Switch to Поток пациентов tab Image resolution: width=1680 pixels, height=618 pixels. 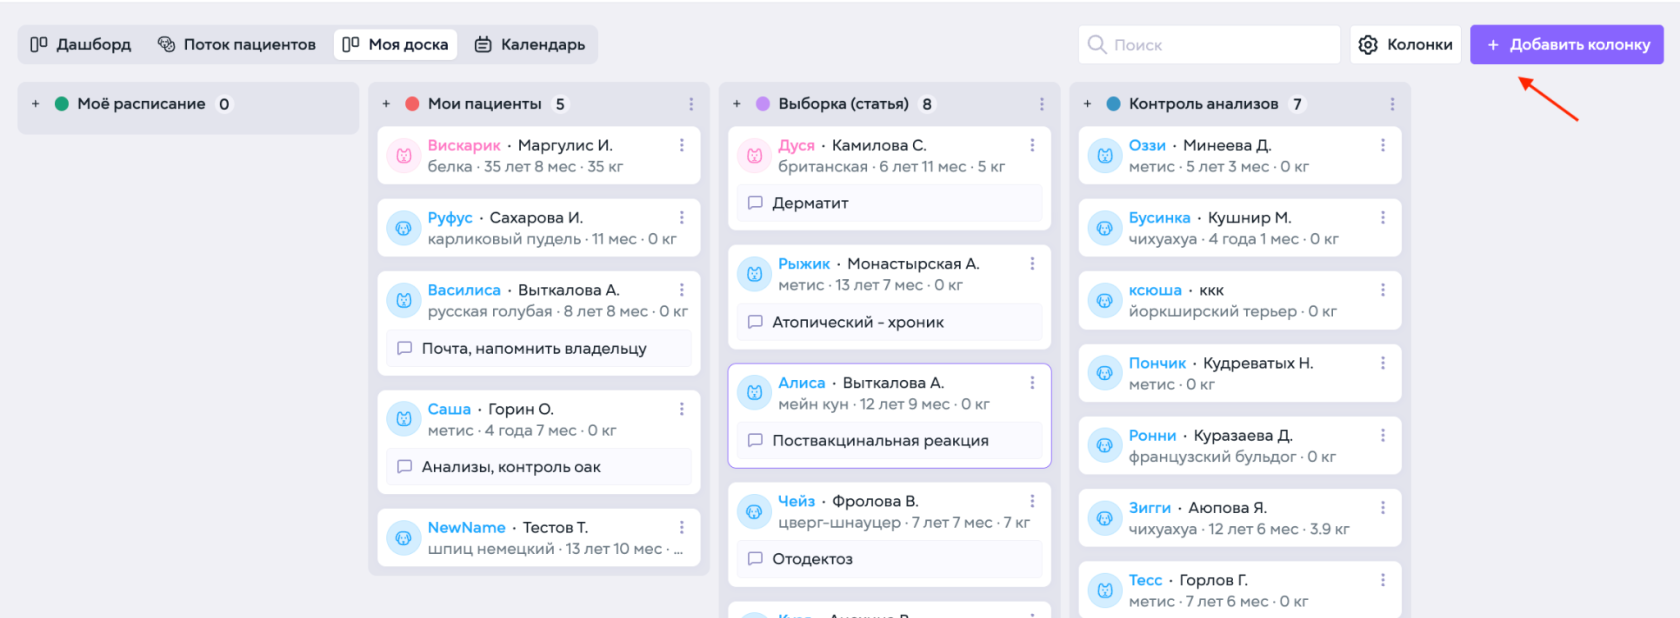(x=237, y=44)
